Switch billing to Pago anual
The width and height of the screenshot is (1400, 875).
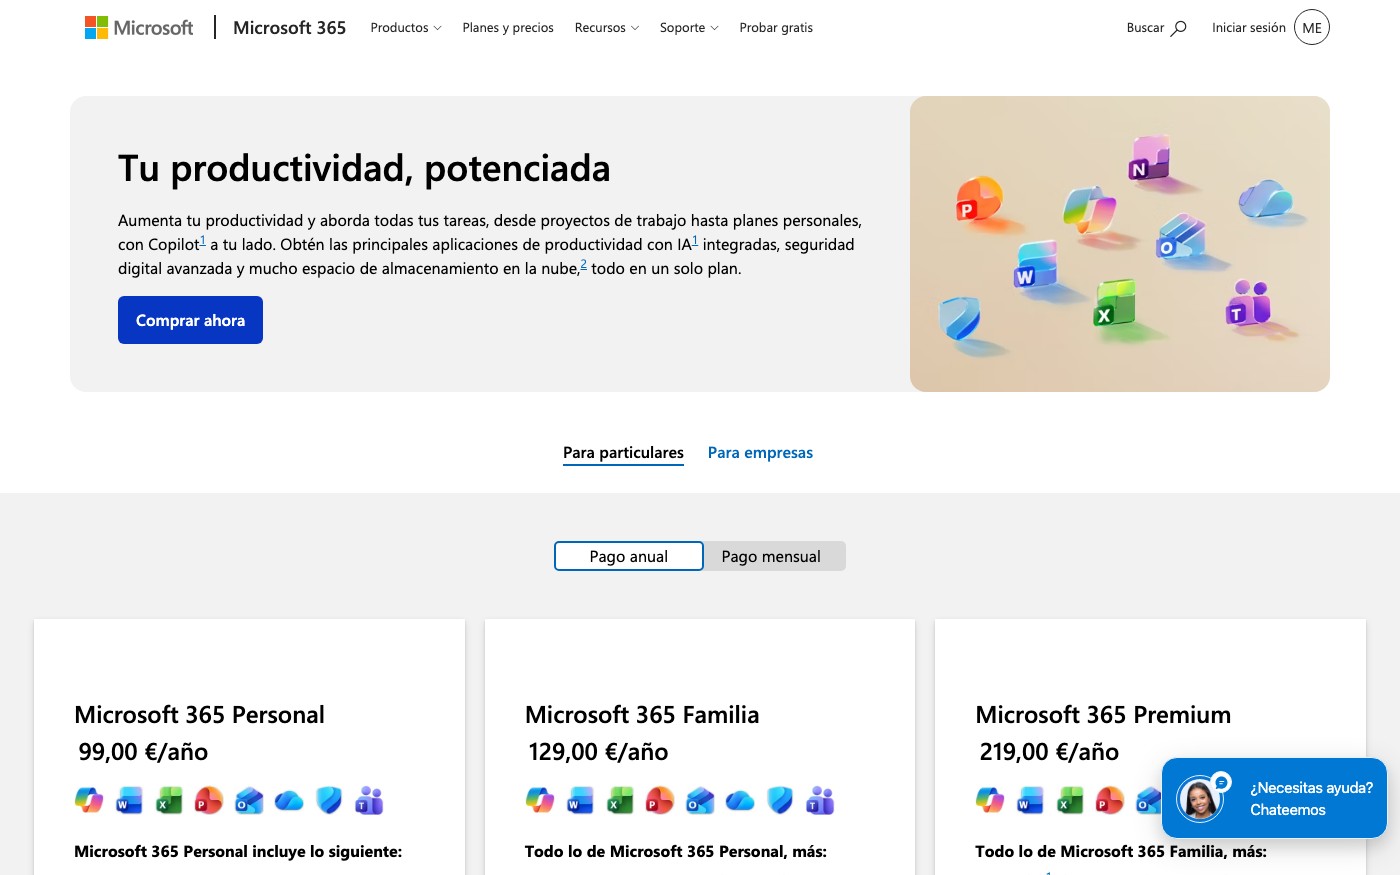pos(629,556)
